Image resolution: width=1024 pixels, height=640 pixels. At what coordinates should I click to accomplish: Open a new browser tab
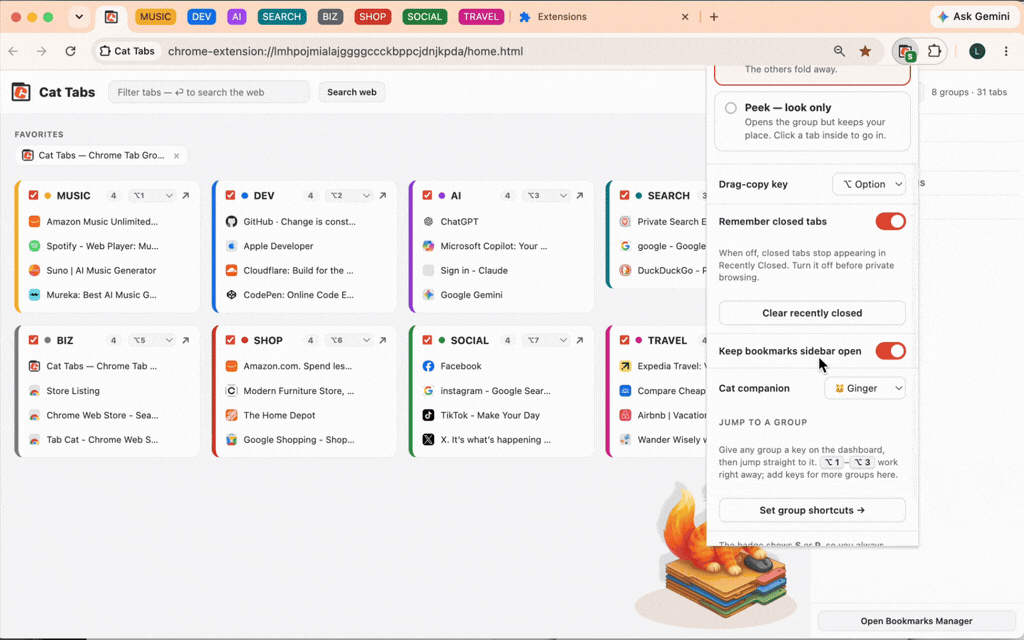pos(714,17)
